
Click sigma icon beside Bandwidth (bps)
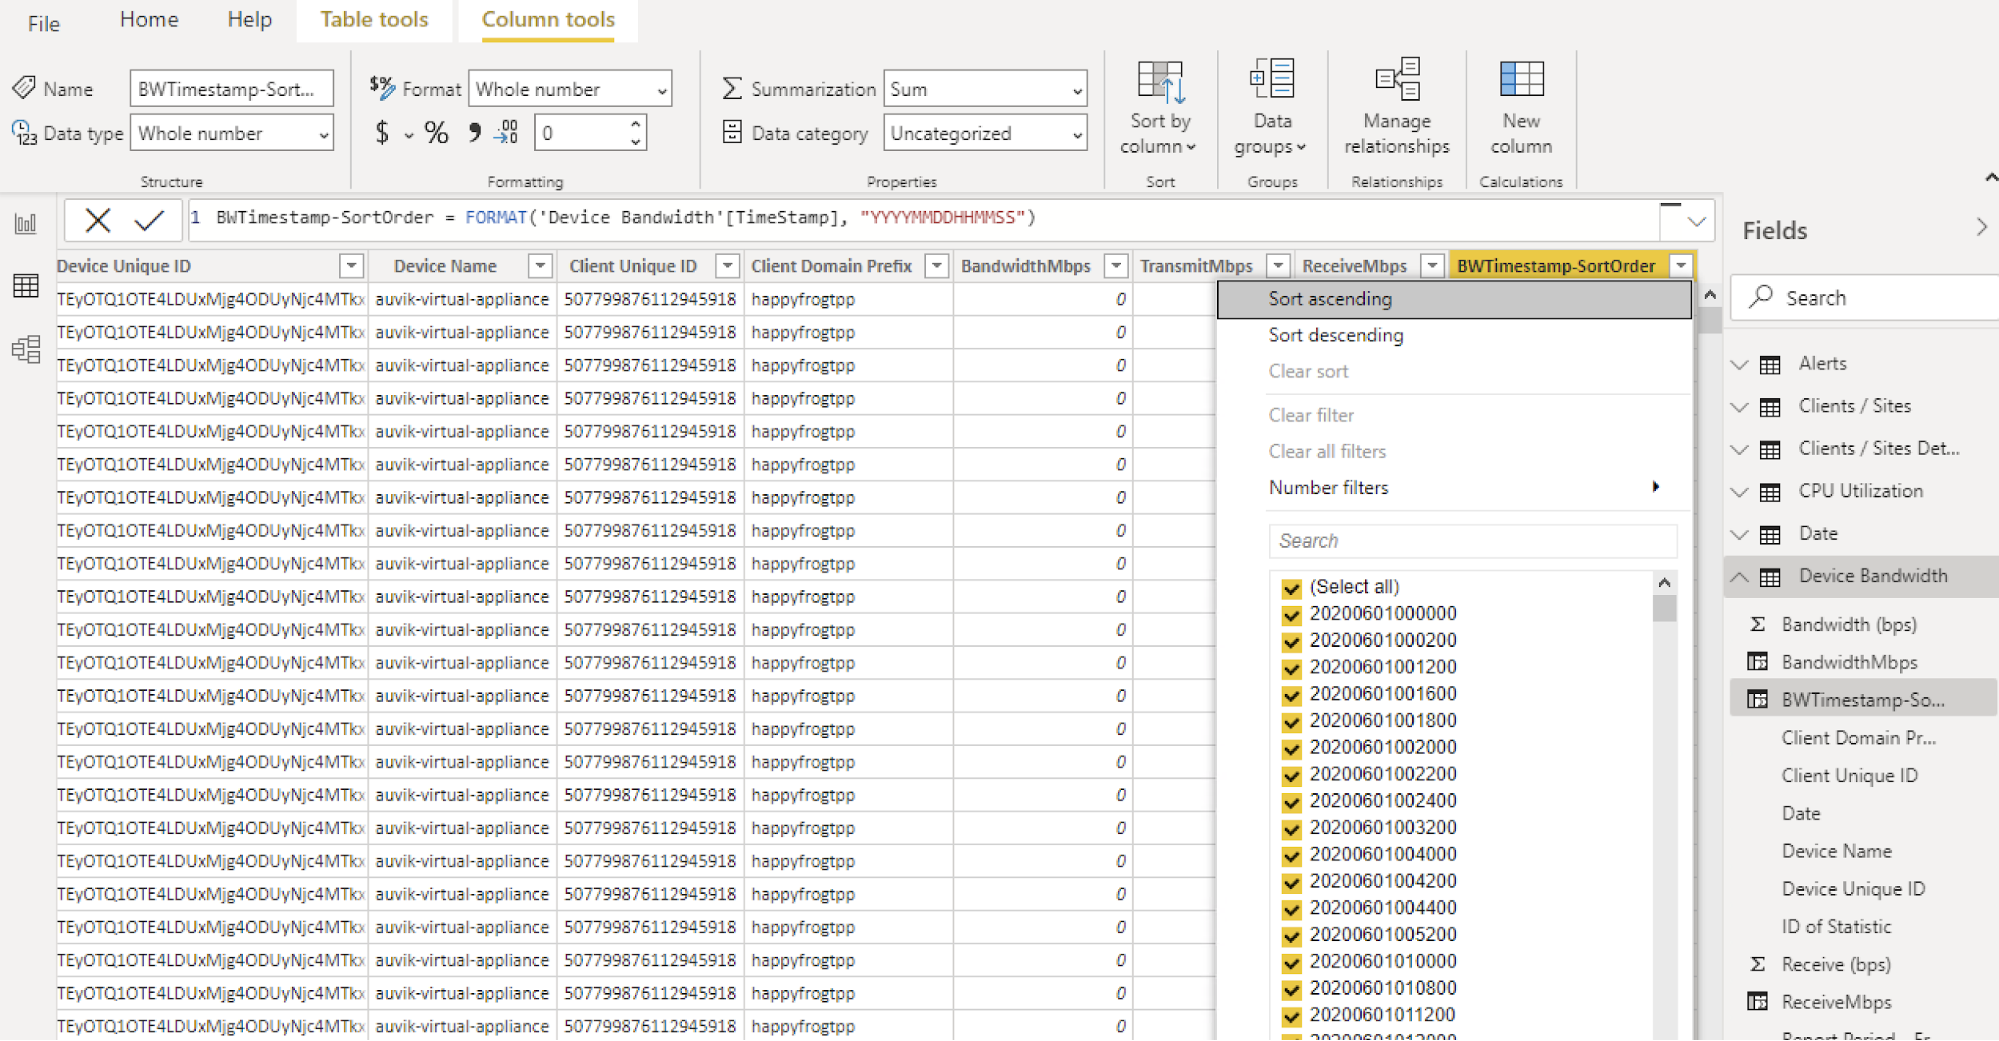pos(1757,624)
